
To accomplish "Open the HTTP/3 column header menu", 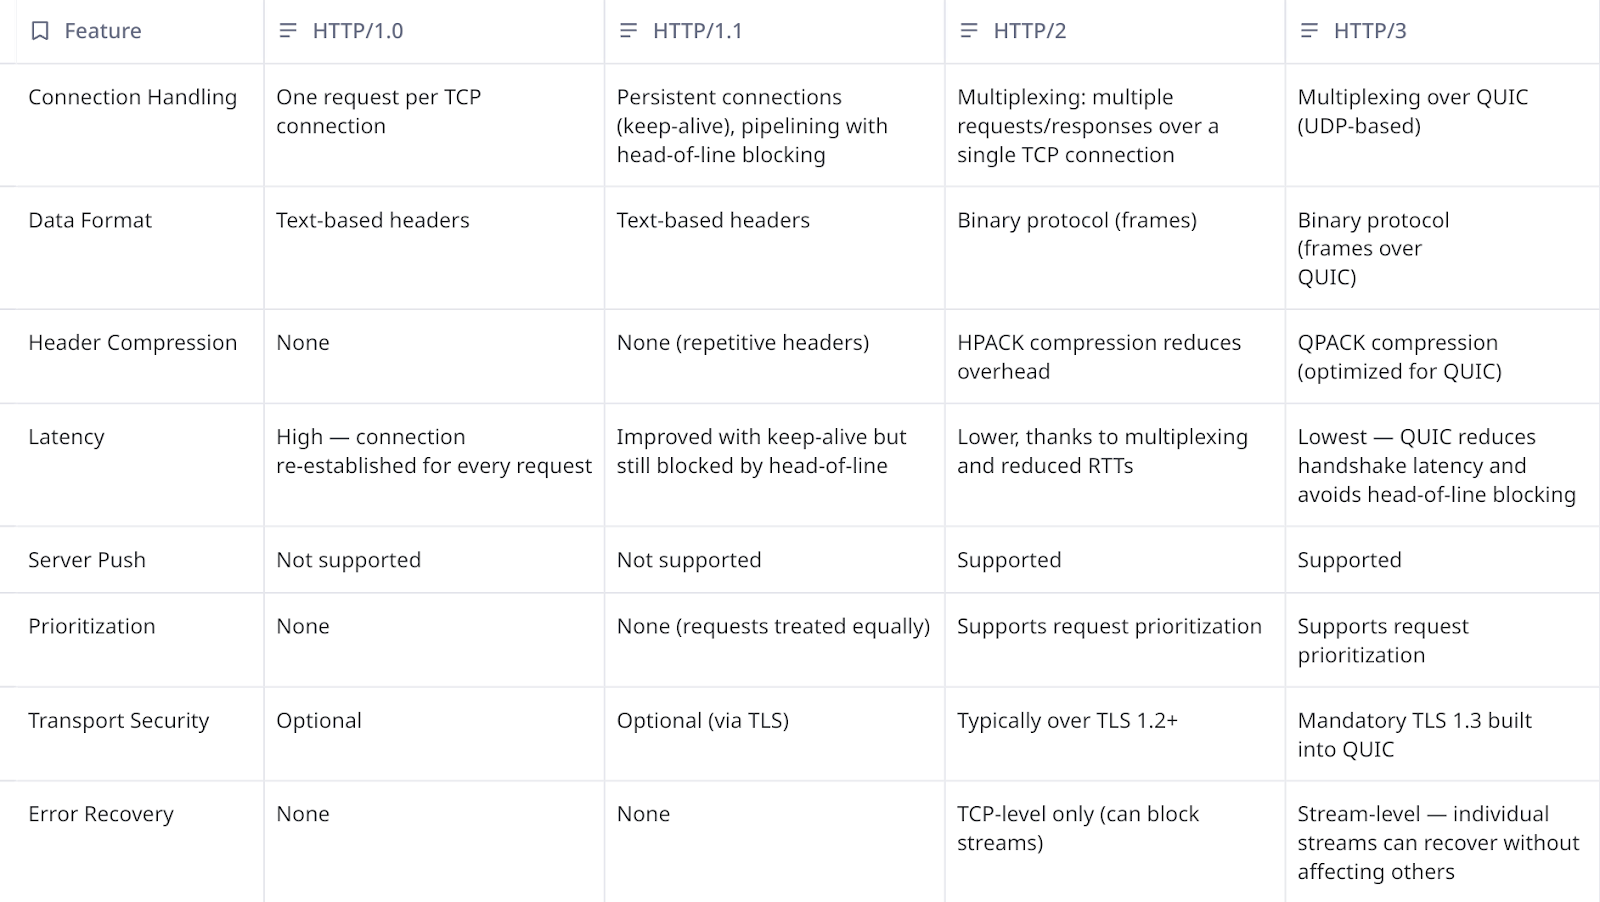I will [1442, 31].
